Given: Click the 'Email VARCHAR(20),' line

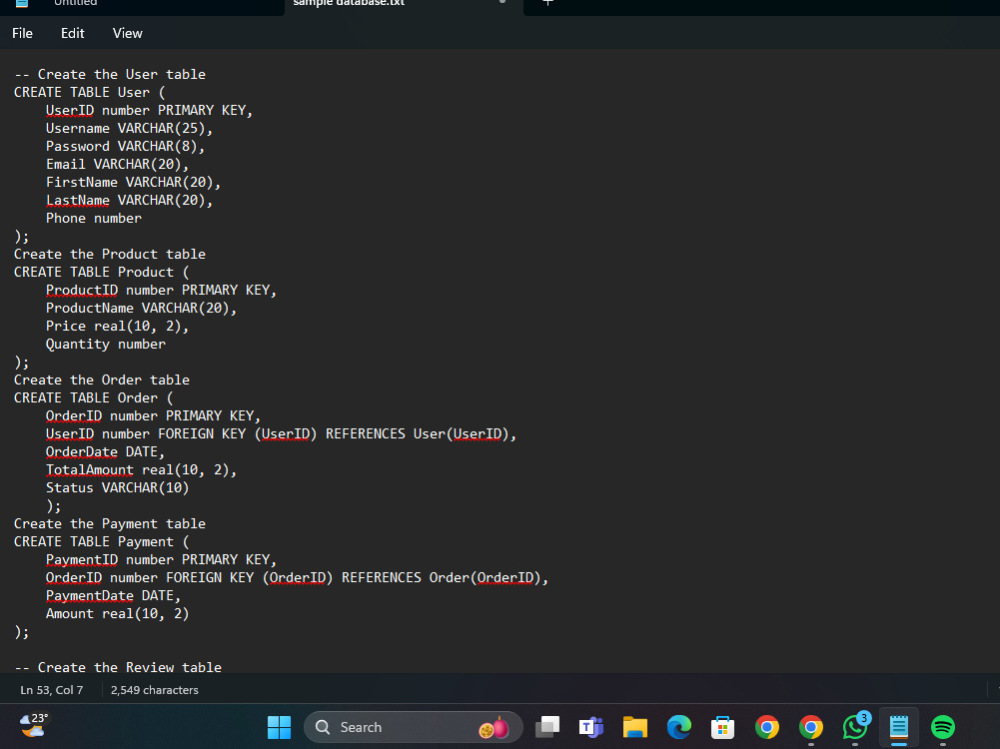Looking at the screenshot, I should [117, 164].
